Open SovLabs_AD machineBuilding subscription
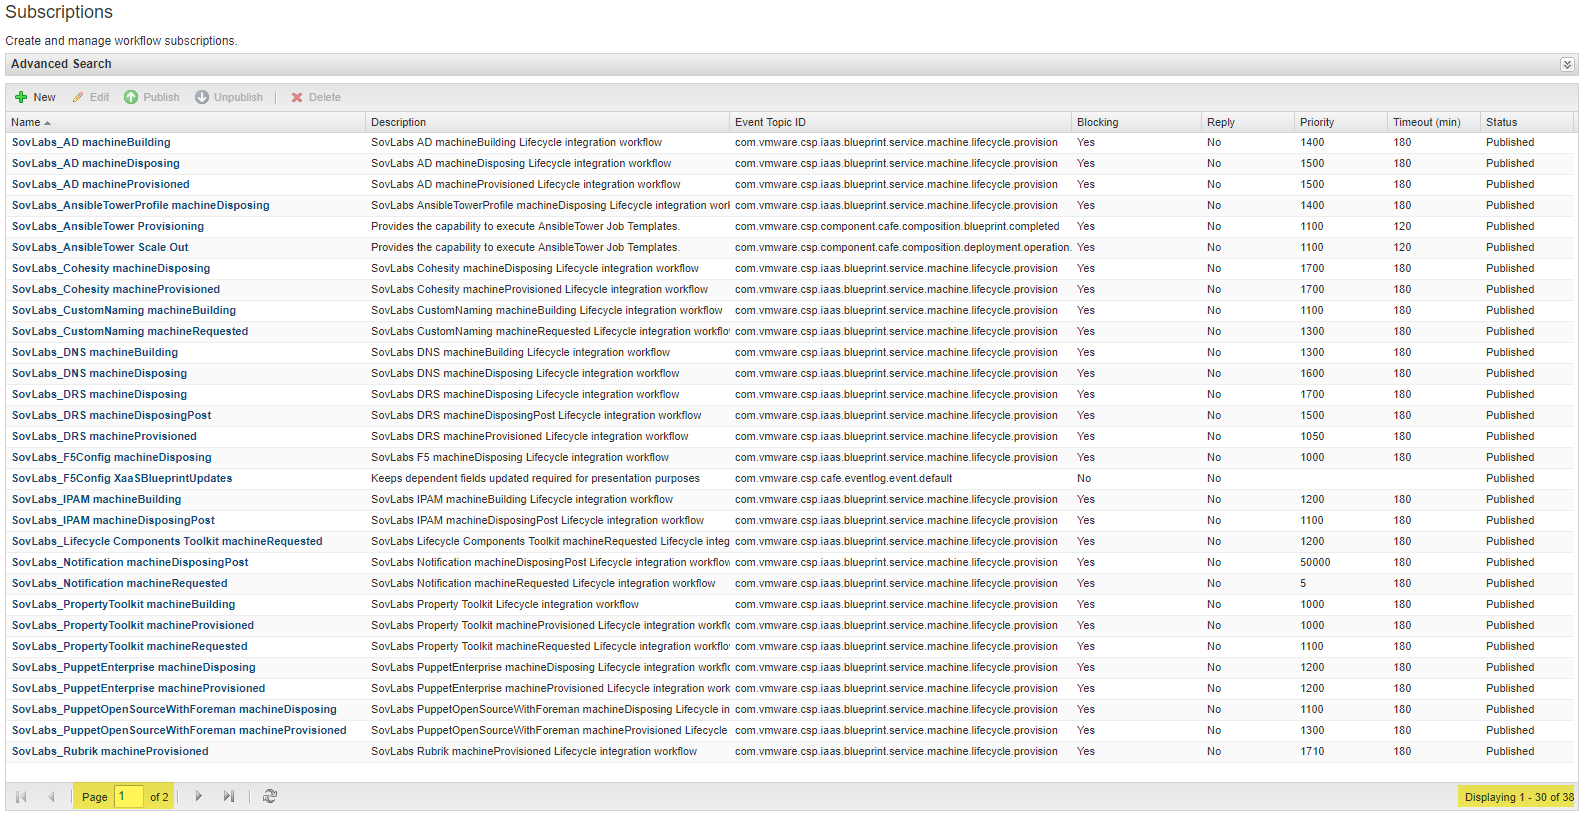1582x814 pixels. click(91, 142)
